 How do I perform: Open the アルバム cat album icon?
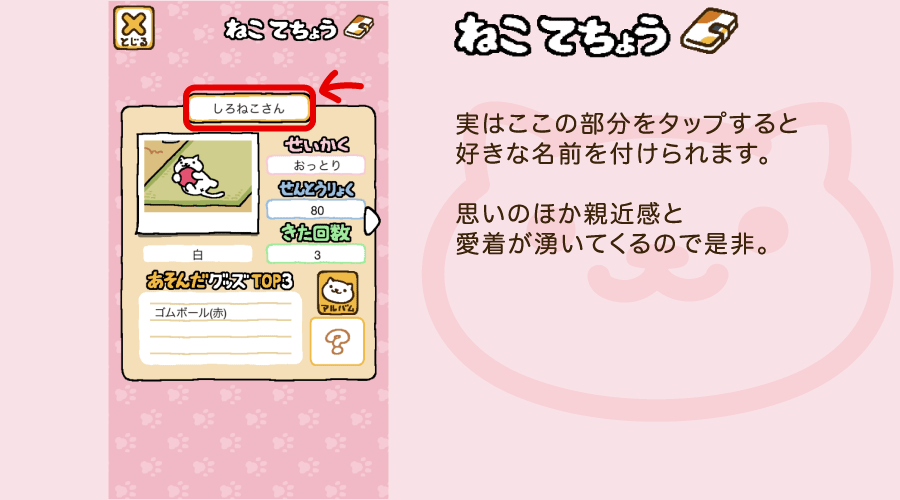tap(338, 293)
